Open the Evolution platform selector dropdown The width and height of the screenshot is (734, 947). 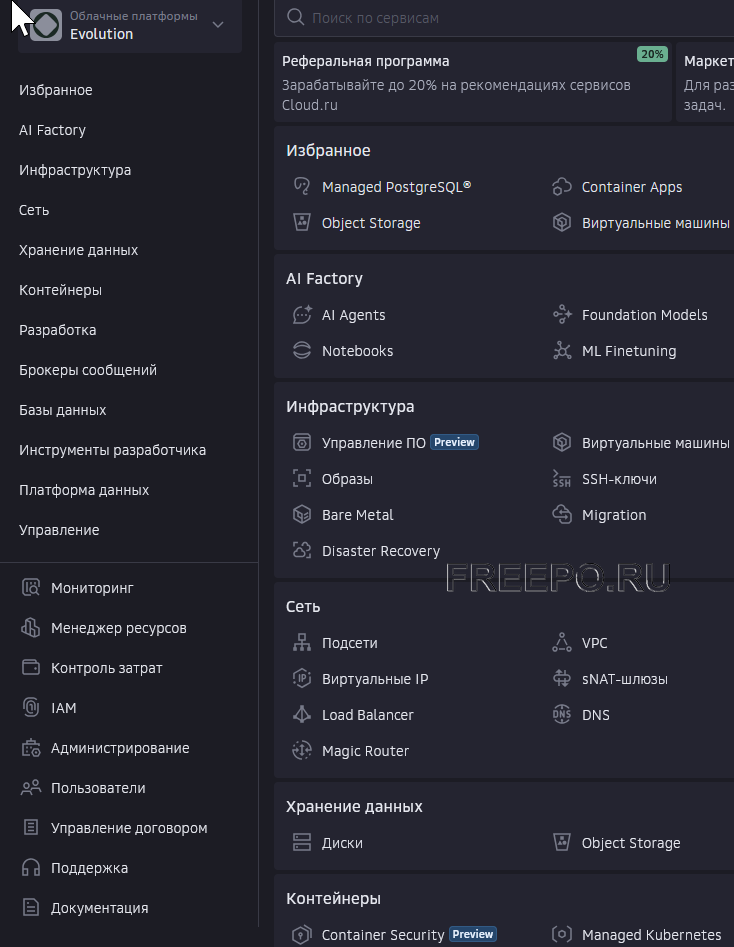tap(130, 25)
